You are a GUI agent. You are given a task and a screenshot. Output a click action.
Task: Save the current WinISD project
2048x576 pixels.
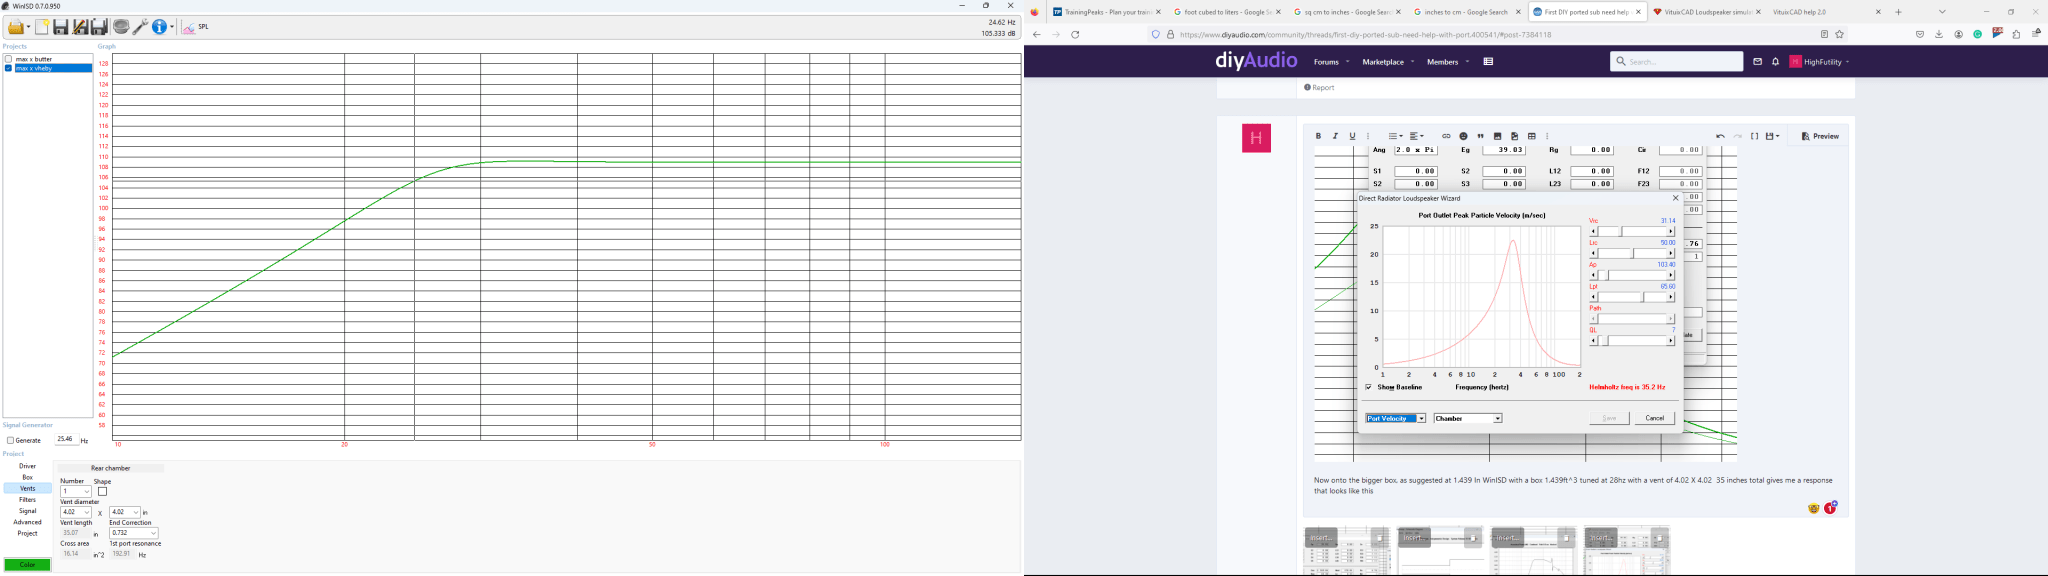point(61,27)
